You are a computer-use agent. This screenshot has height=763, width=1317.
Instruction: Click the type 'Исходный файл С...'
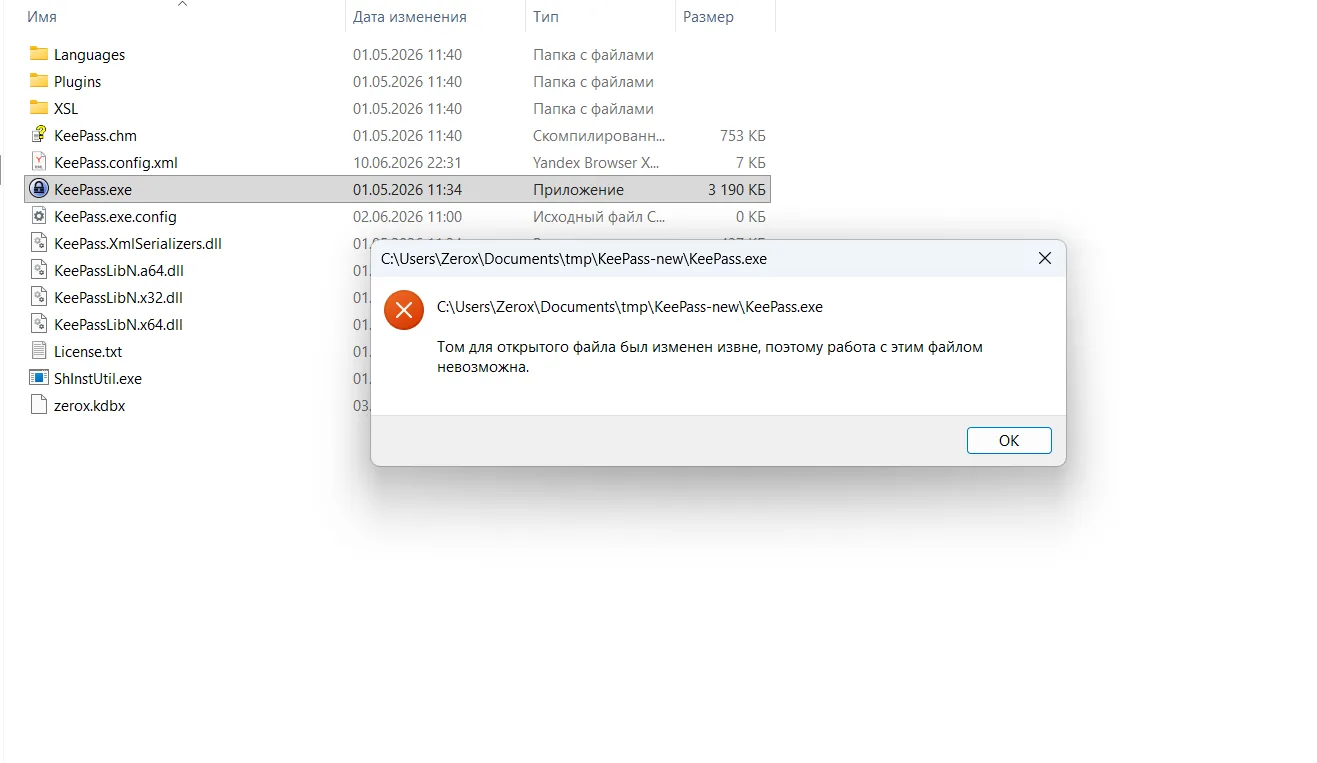[599, 217]
